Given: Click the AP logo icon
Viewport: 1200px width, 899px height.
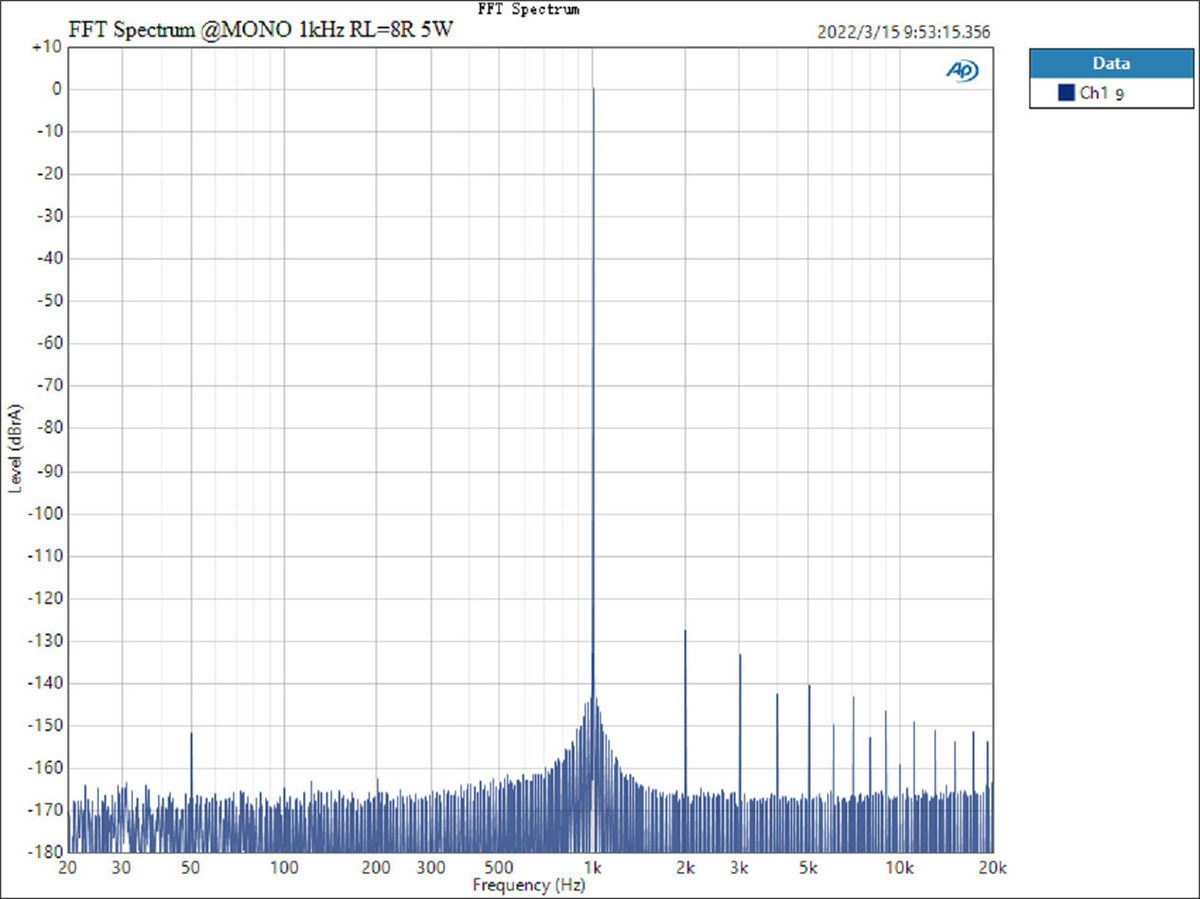Looking at the screenshot, I should pos(962,71).
